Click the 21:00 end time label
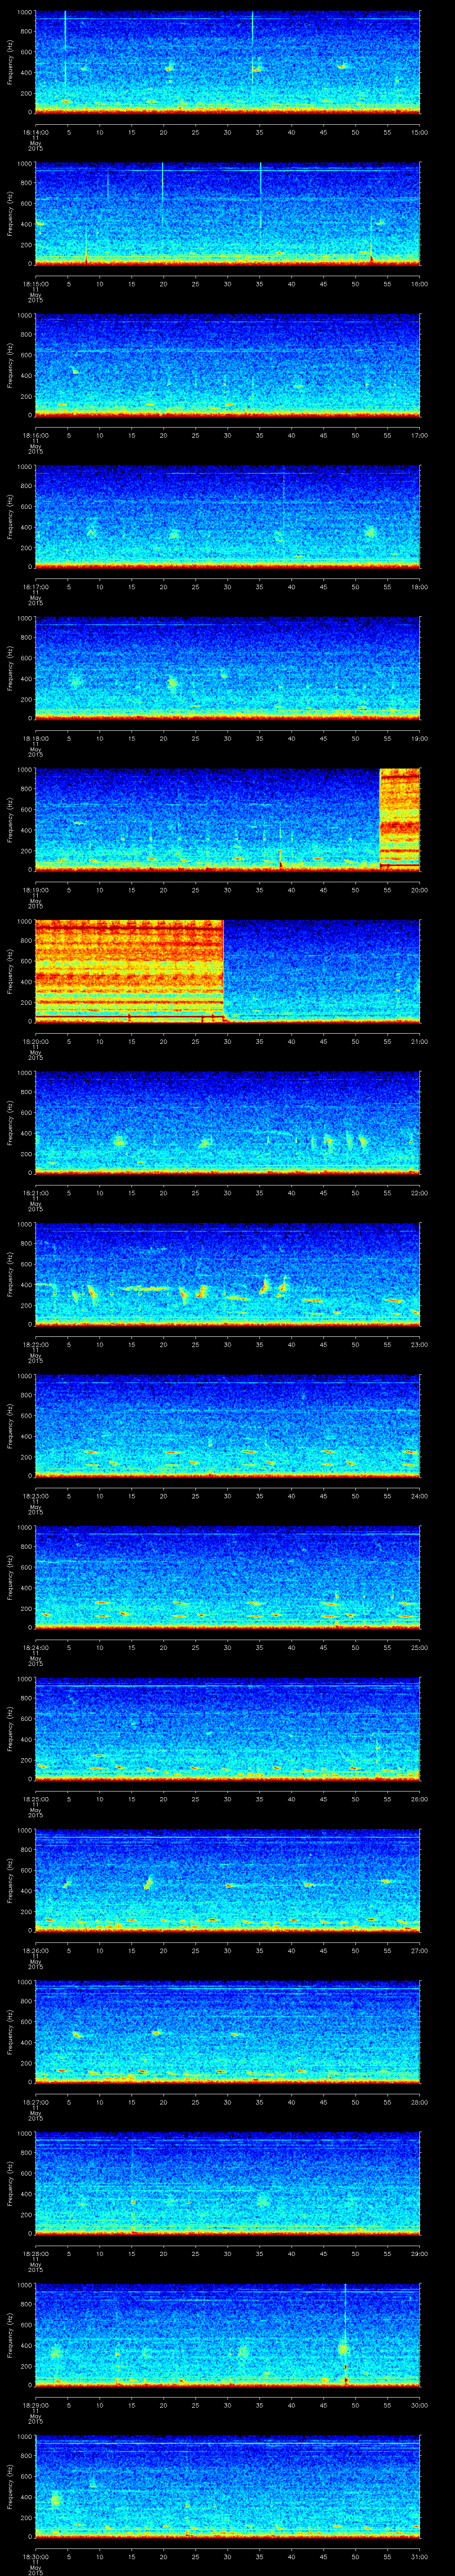455x2576 pixels. click(420, 1043)
